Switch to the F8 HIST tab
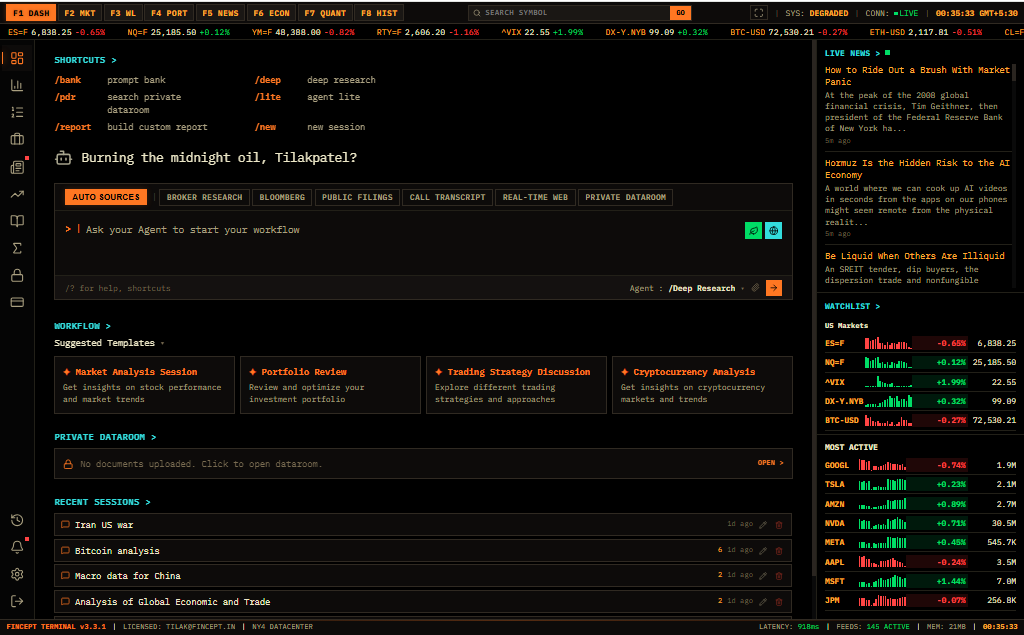Screen dimensions: 1024x635 [x=379, y=13]
